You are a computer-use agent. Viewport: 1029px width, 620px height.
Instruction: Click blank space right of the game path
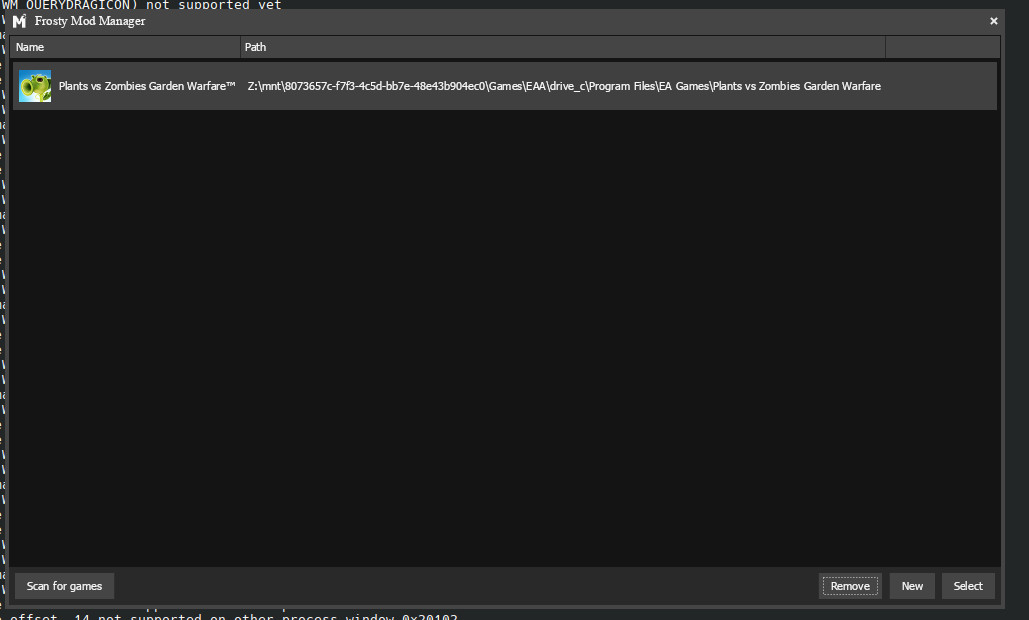pyautogui.click(x=938, y=86)
